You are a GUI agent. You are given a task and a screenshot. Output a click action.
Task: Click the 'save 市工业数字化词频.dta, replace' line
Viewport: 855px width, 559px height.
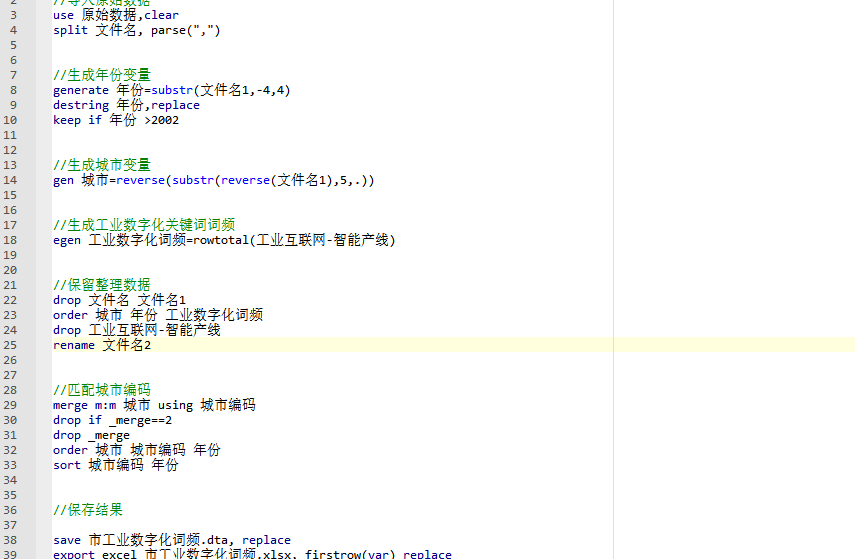tap(172, 540)
